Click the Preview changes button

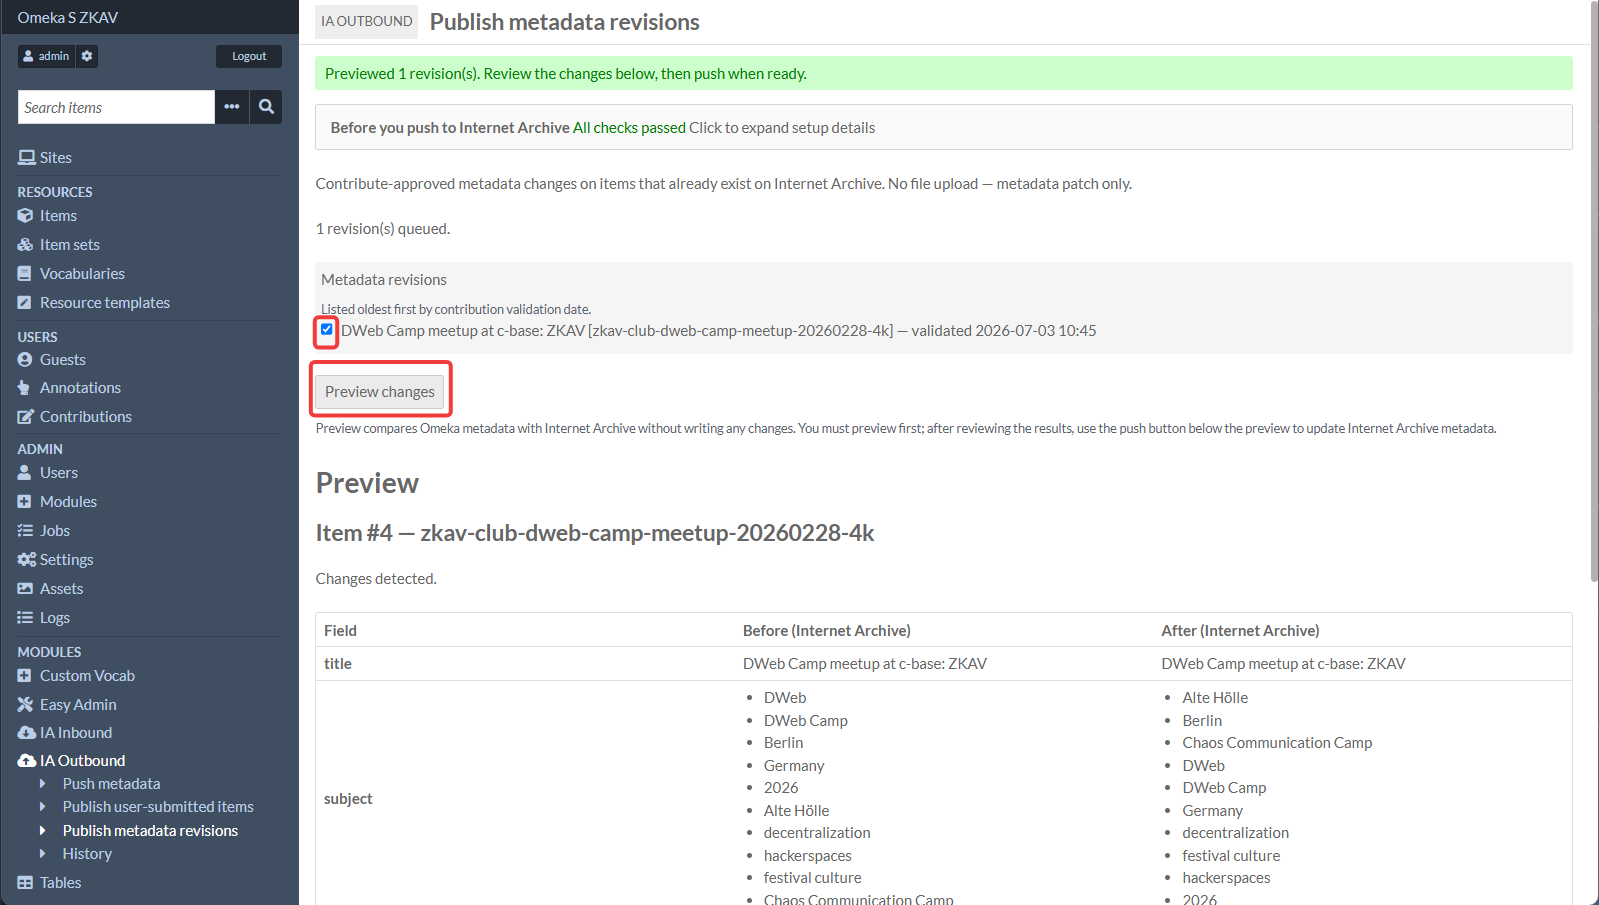tap(380, 391)
